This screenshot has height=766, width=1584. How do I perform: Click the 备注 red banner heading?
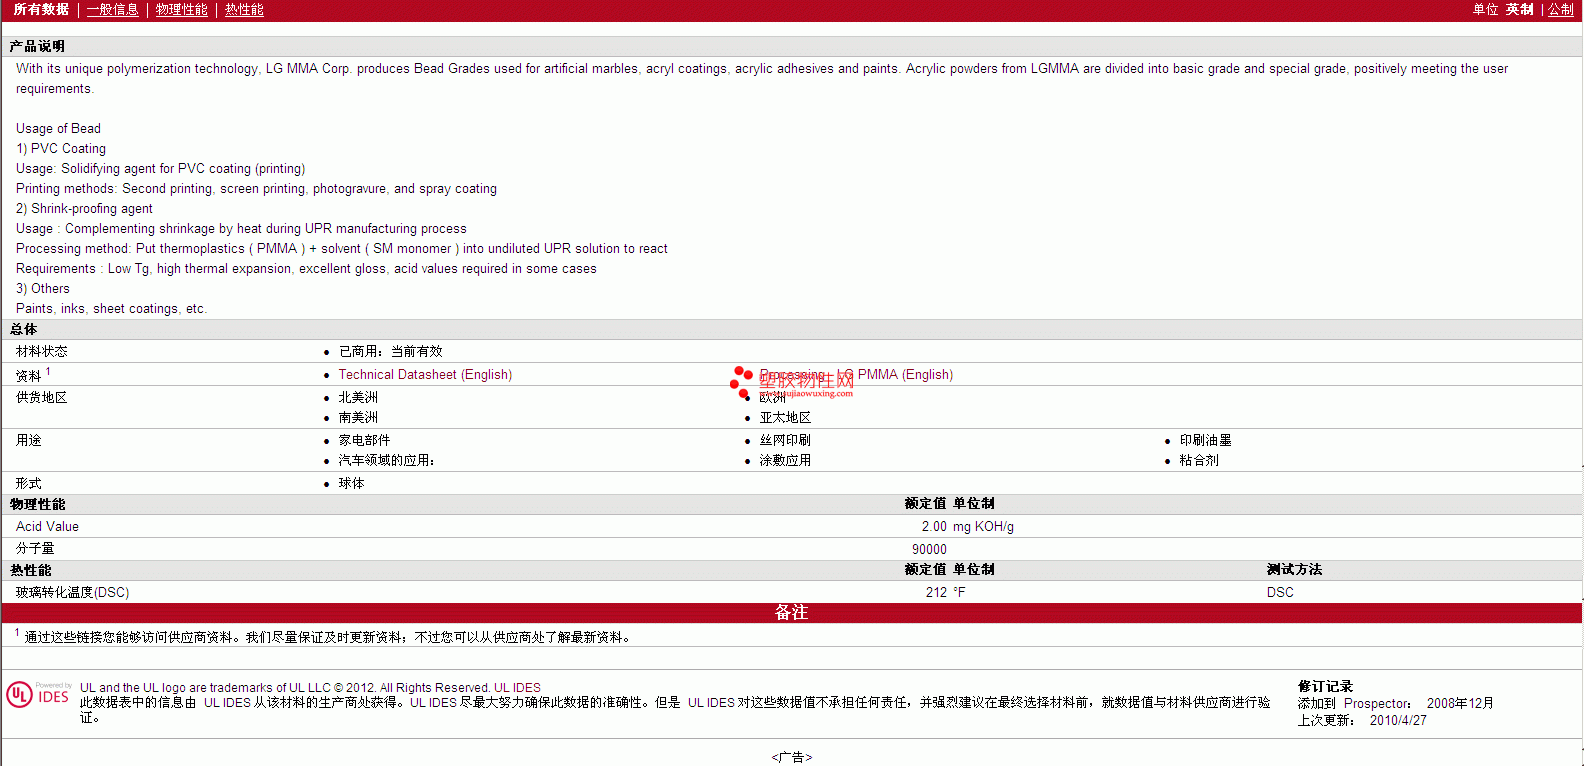[791, 613]
